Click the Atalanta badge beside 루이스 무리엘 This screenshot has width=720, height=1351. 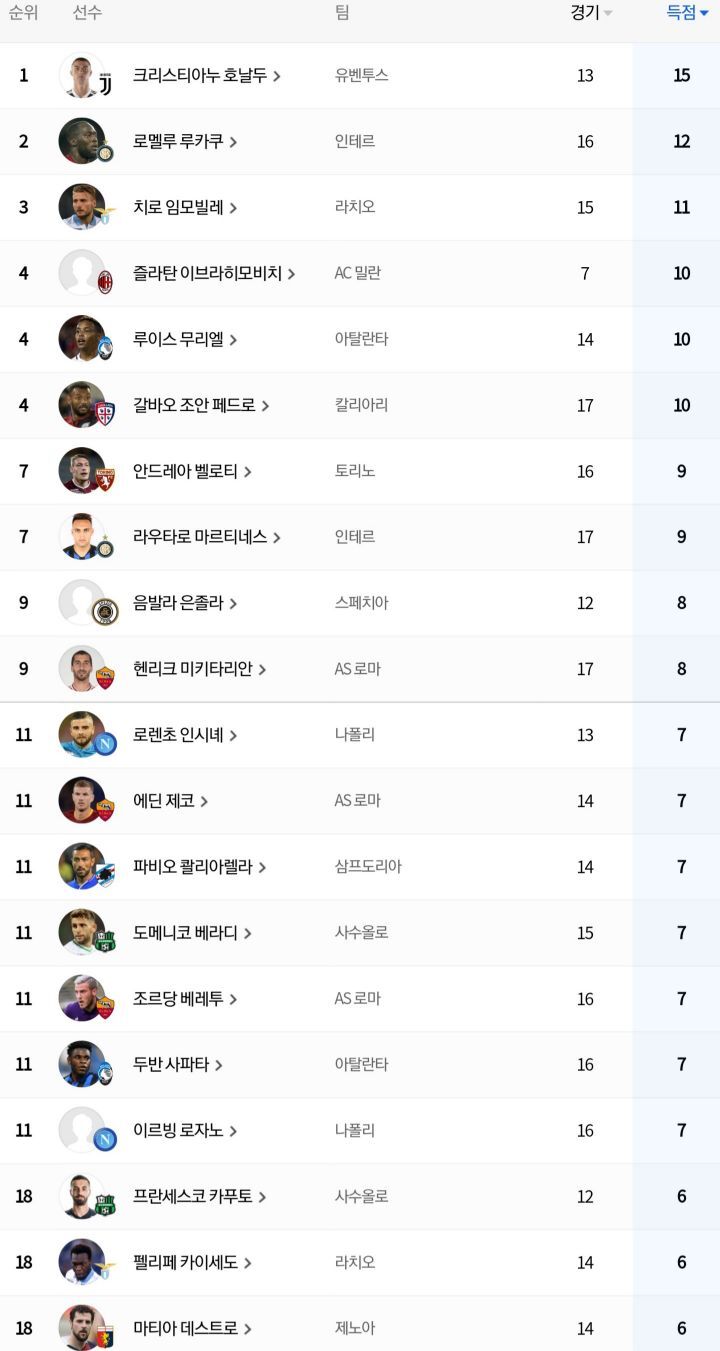point(105,349)
